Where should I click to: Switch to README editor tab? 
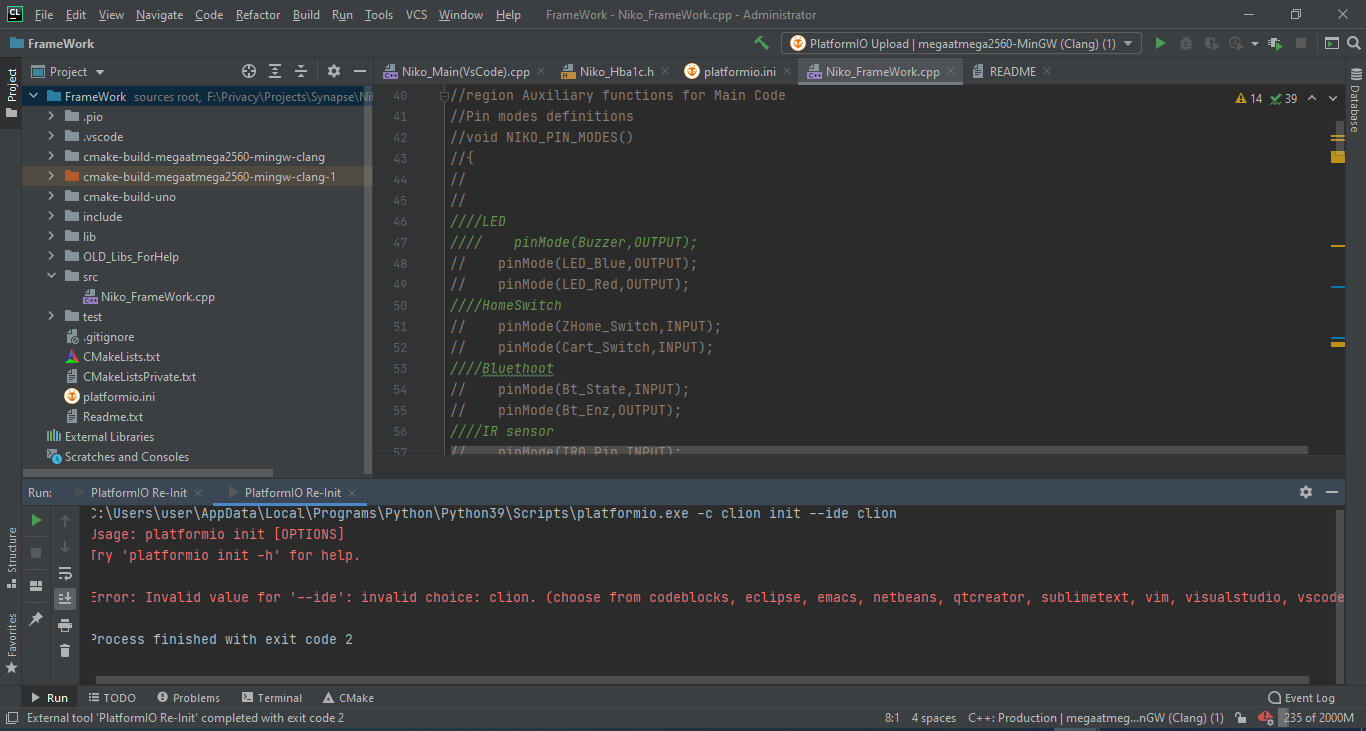point(1012,72)
